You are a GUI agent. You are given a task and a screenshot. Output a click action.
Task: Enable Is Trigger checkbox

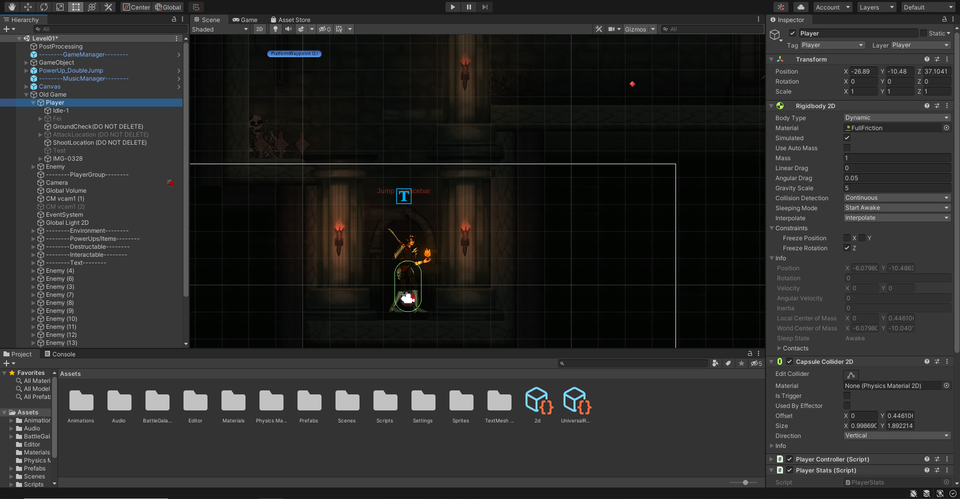[847, 396]
